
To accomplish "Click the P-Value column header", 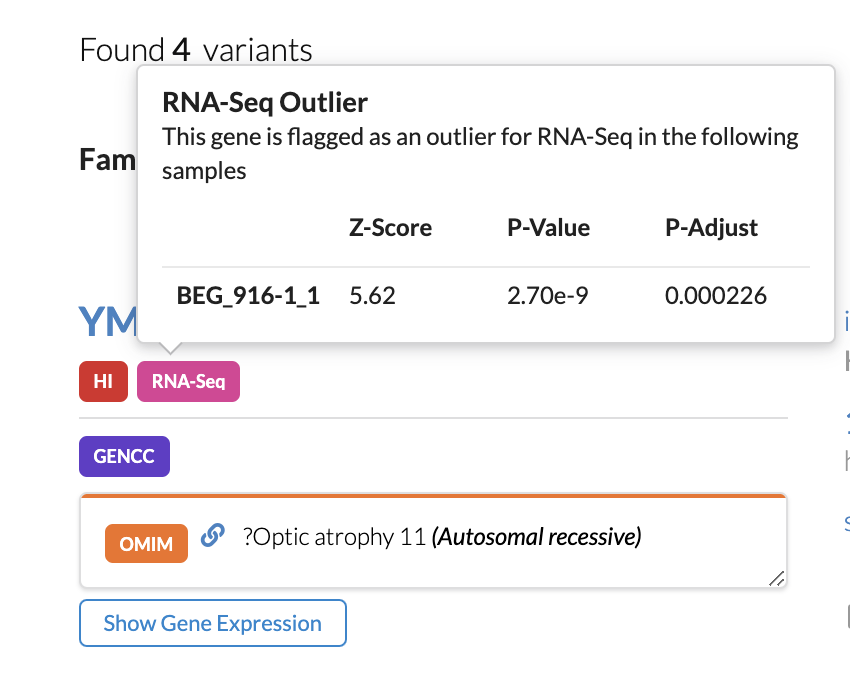I will coord(548,228).
